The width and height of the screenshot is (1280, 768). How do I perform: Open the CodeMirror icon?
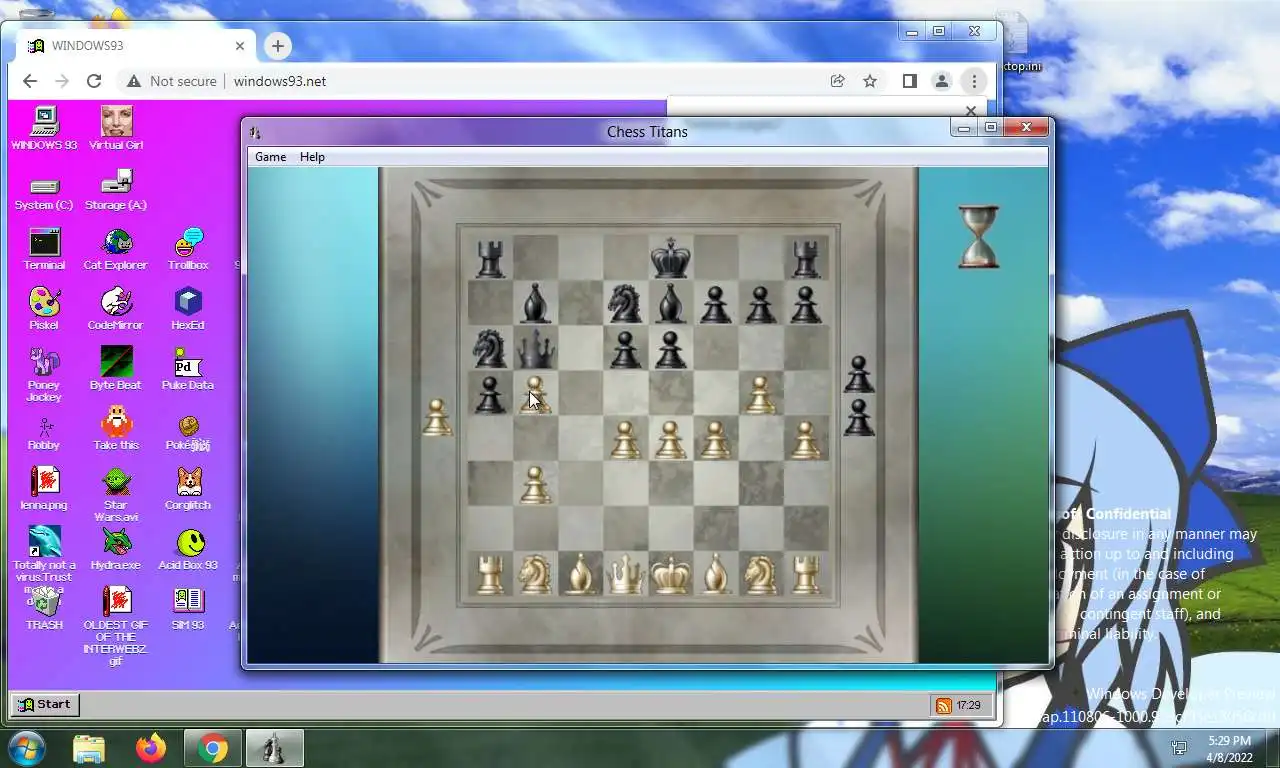[x=116, y=309]
